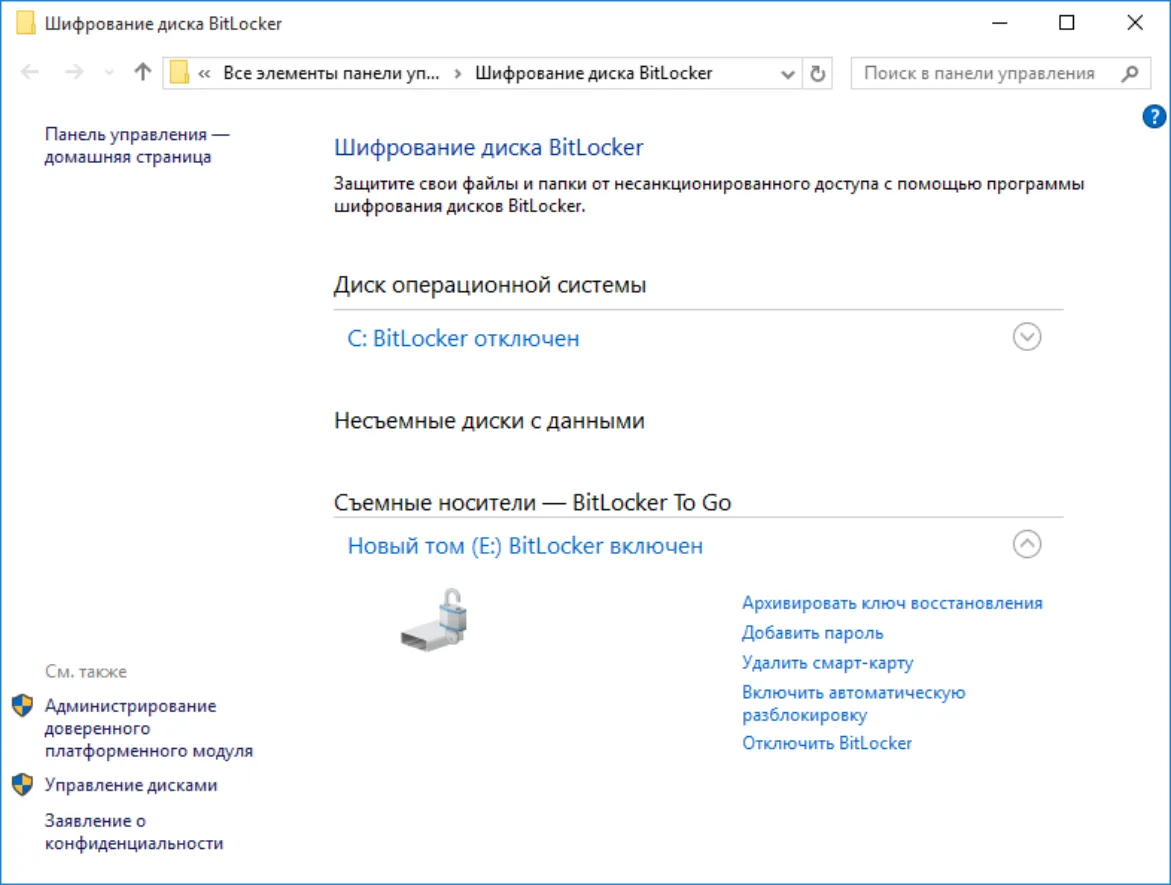Maximize the BitLocker window
This screenshot has width=1171, height=885.
pyautogui.click(x=1066, y=23)
